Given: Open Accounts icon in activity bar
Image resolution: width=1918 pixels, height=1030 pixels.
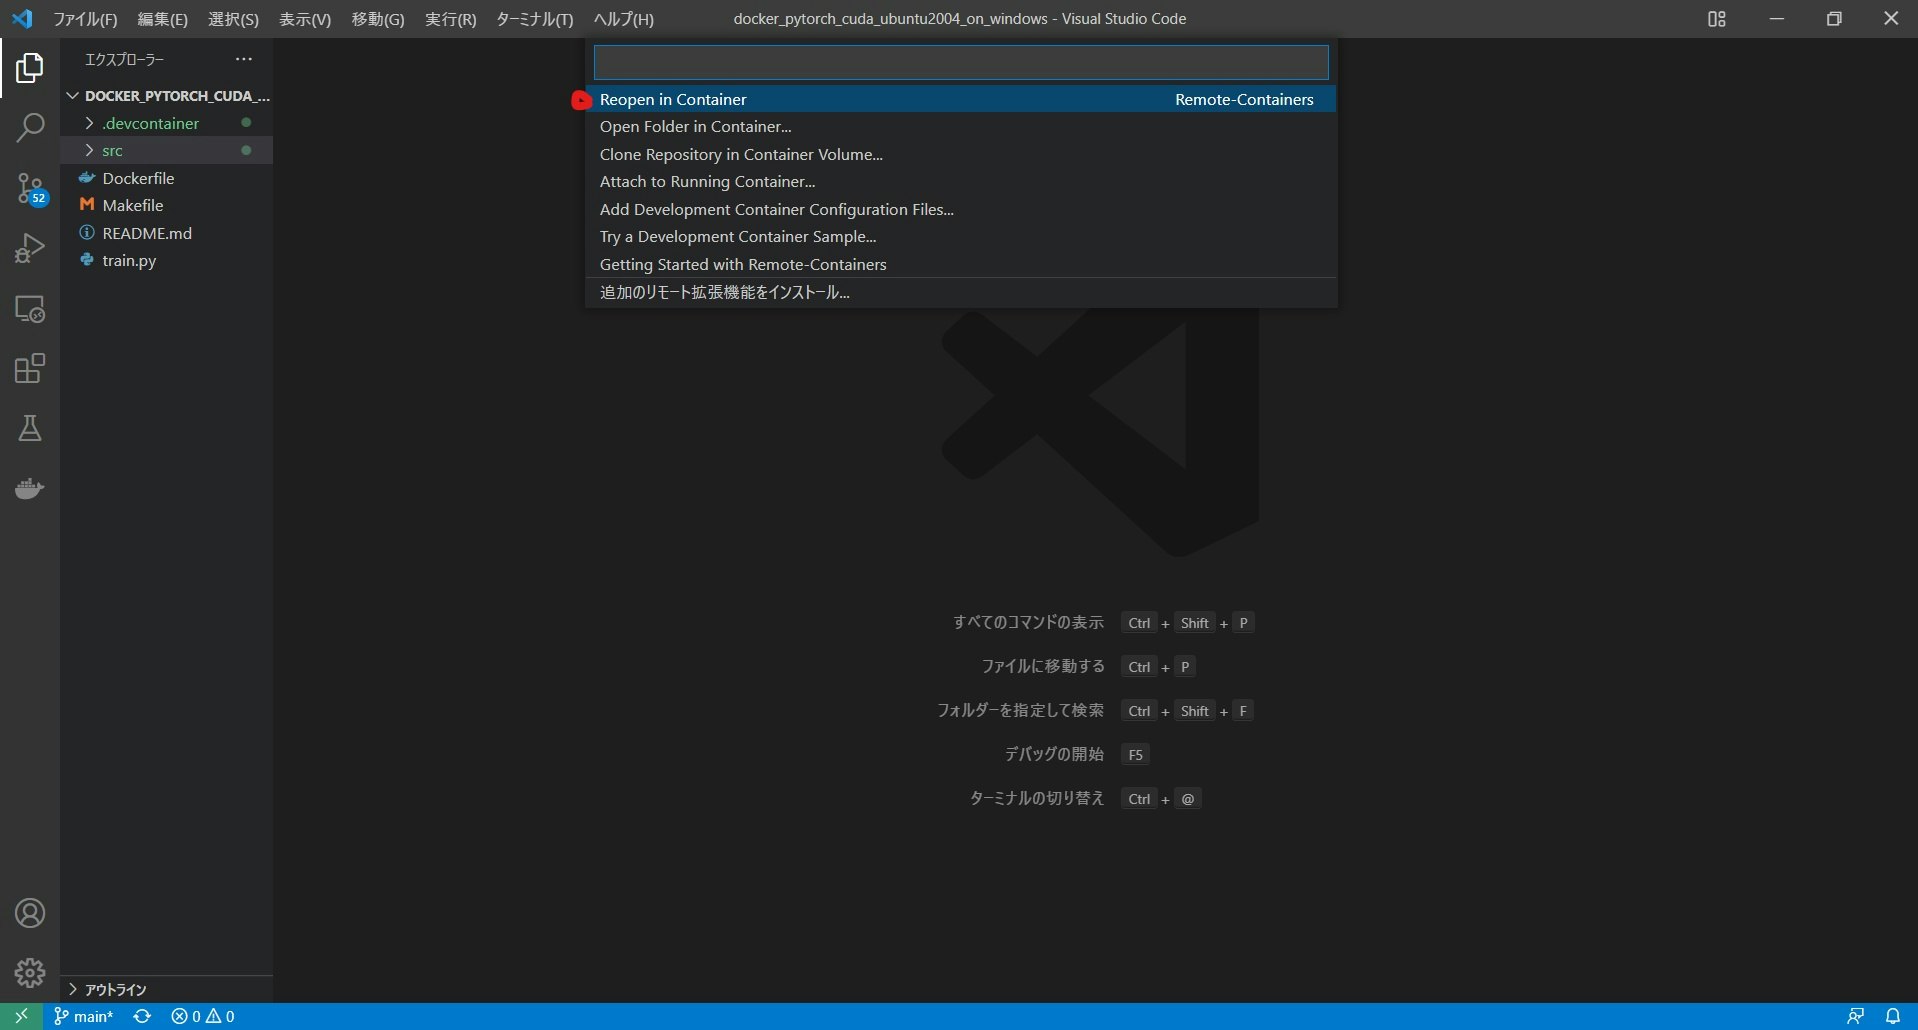Looking at the screenshot, I should point(30,913).
